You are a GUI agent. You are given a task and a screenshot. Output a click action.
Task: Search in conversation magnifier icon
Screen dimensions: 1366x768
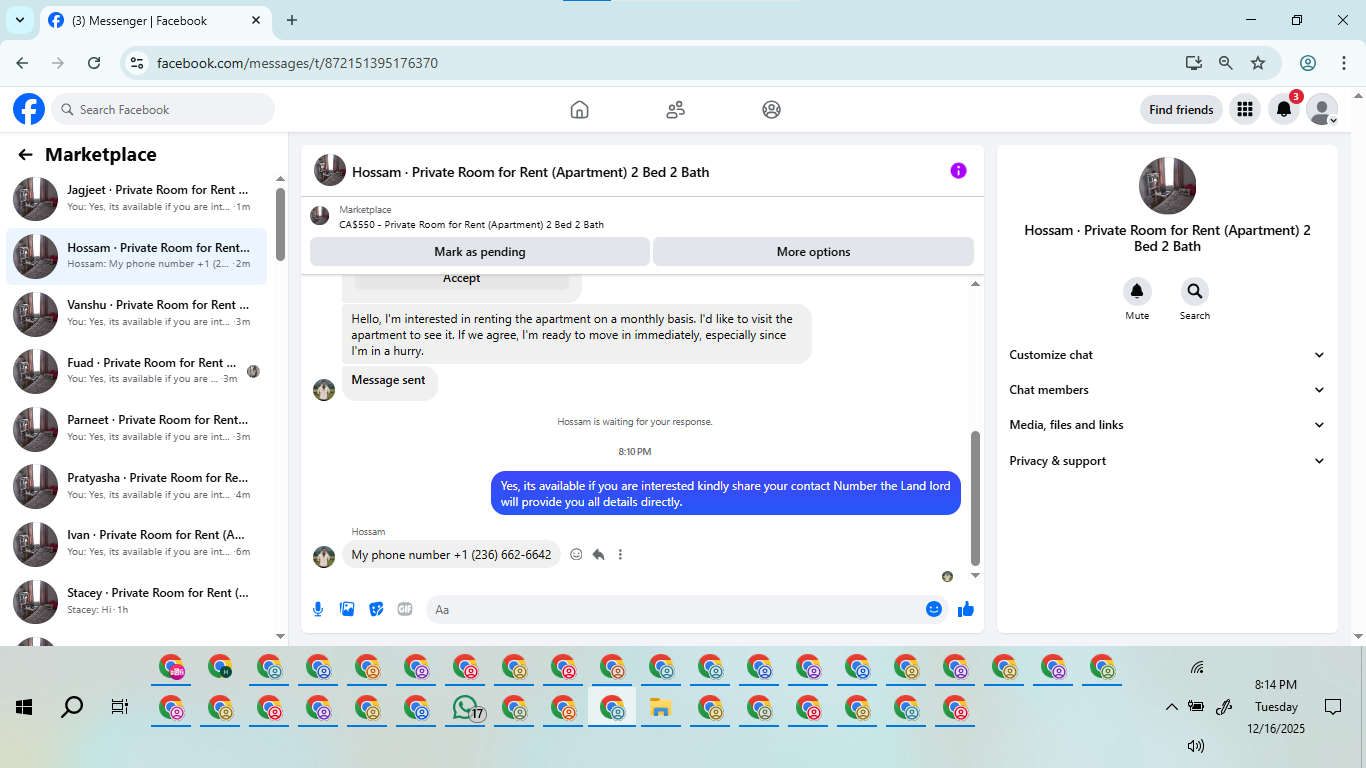[1194, 292]
